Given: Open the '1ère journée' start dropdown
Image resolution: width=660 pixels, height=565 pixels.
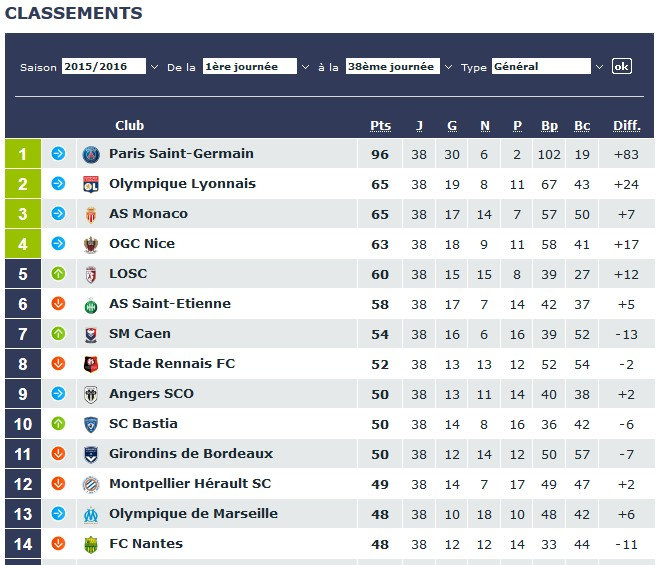Looking at the screenshot, I should point(256,67).
